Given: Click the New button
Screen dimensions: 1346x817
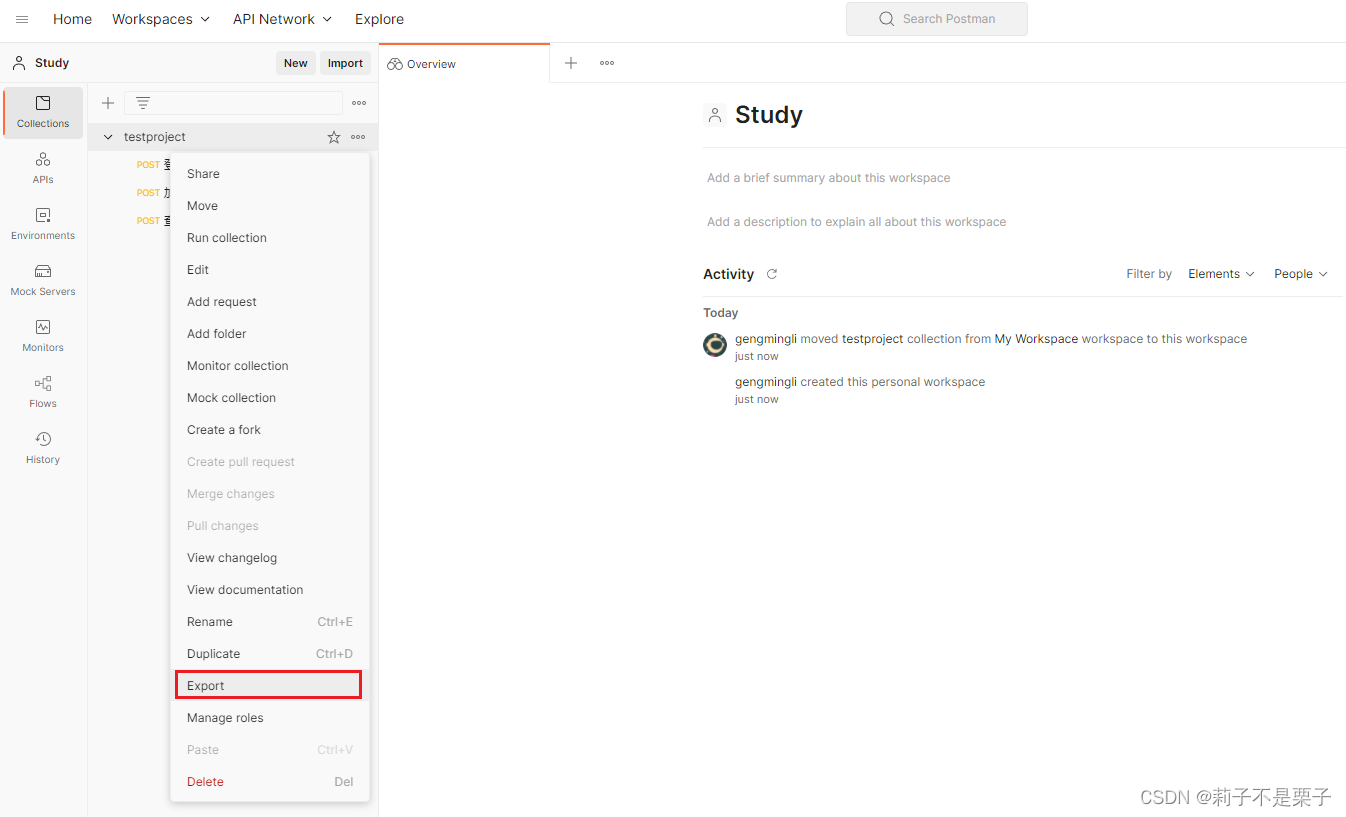Looking at the screenshot, I should 296,63.
